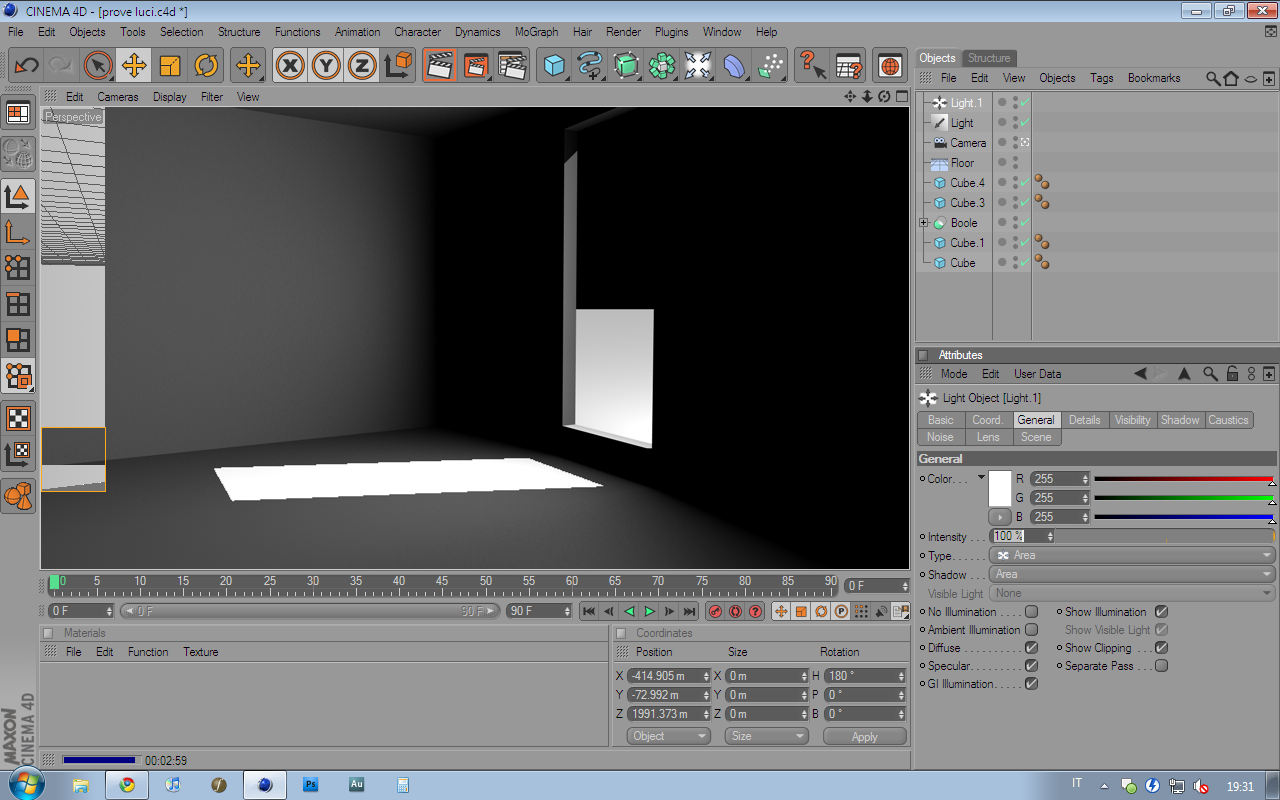Image resolution: width=1280 pixels, height=800 pixels.
Task: Uncheck the Show Clipping checkbox
Action: (x=1161, y=648)
